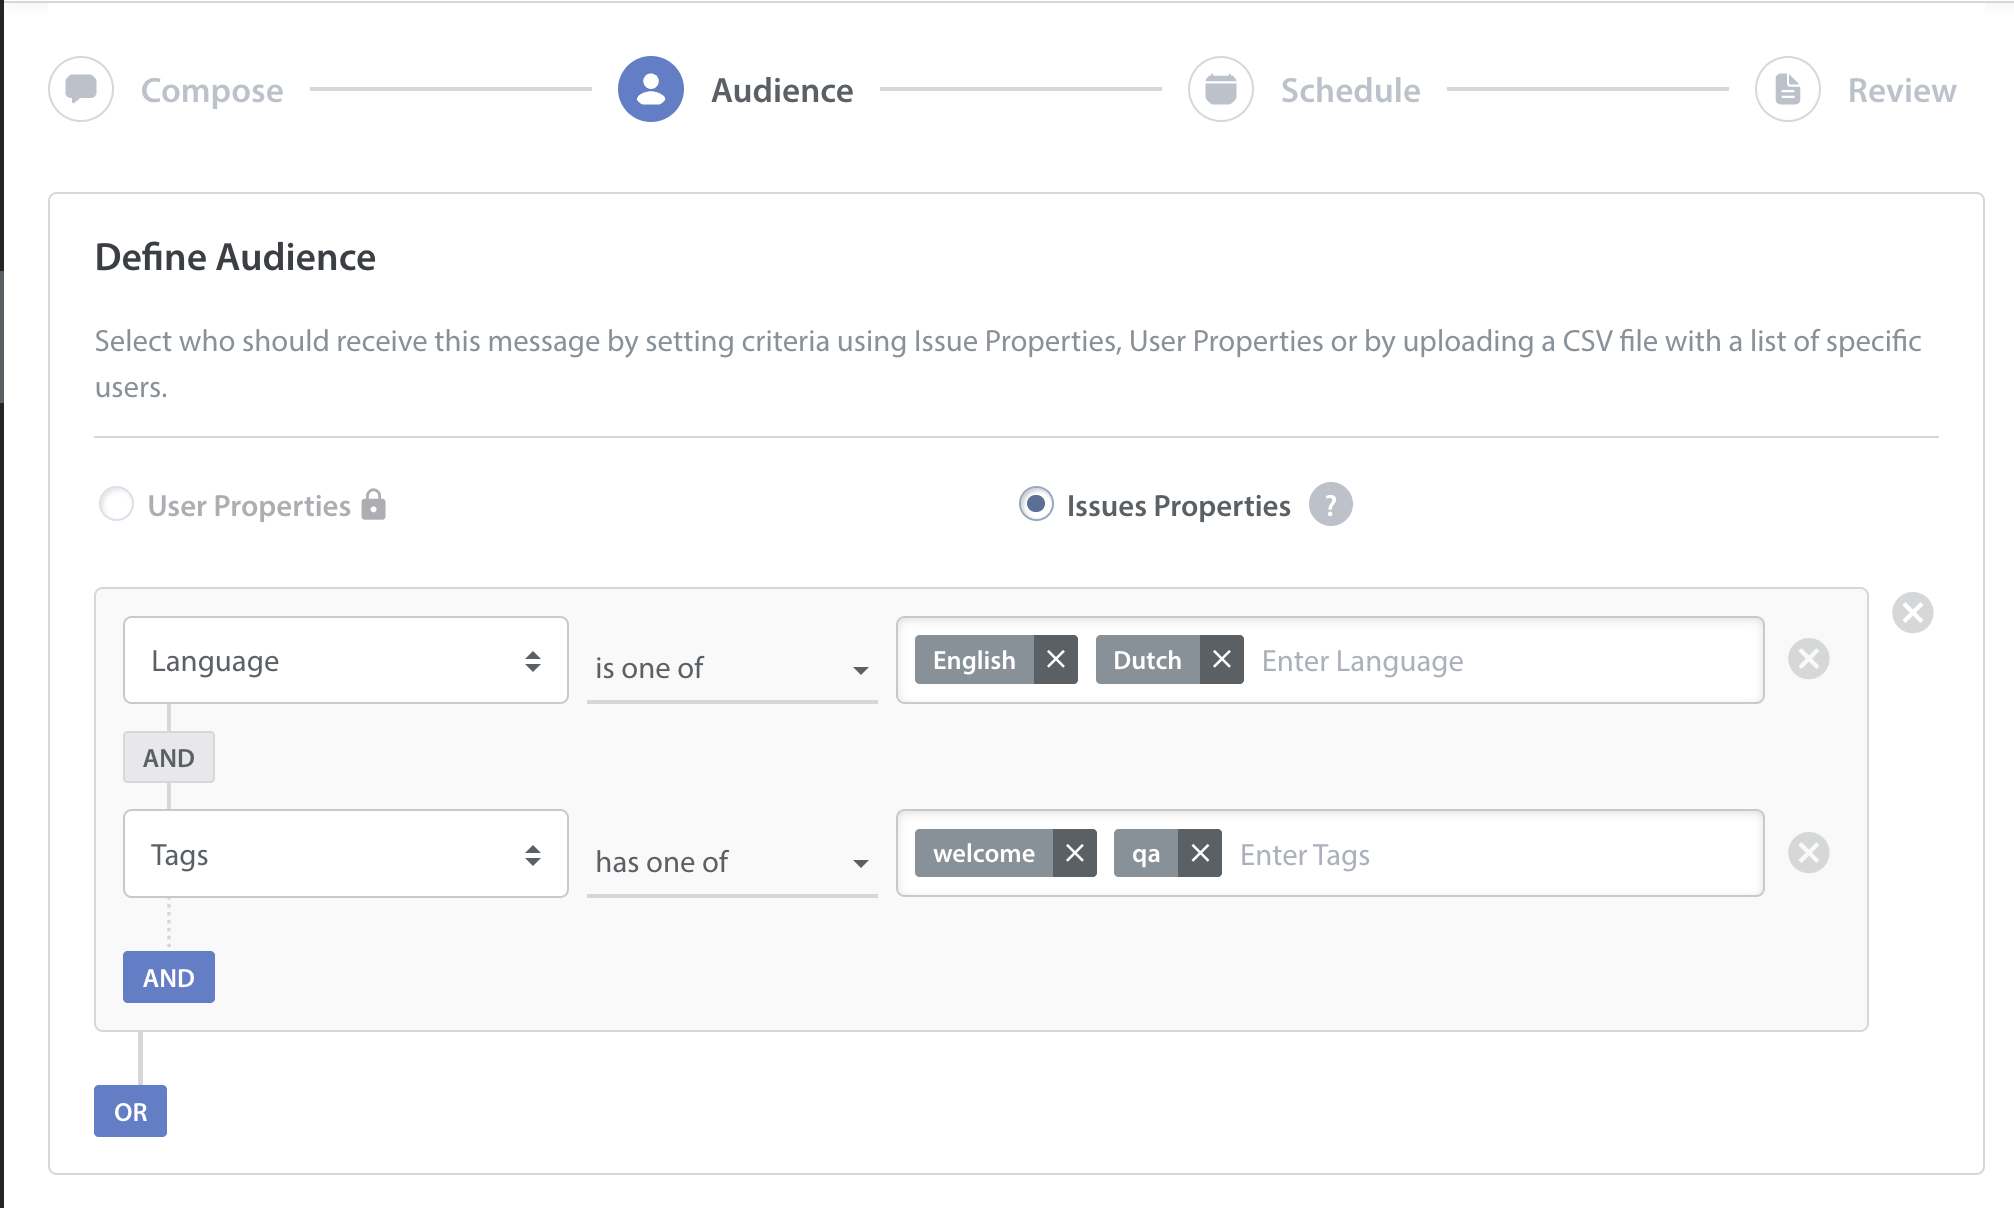The height and width of the screenshot is (1208, 2014).
Task: Remove the qa tag from Tags
Action: (1200, 853)
